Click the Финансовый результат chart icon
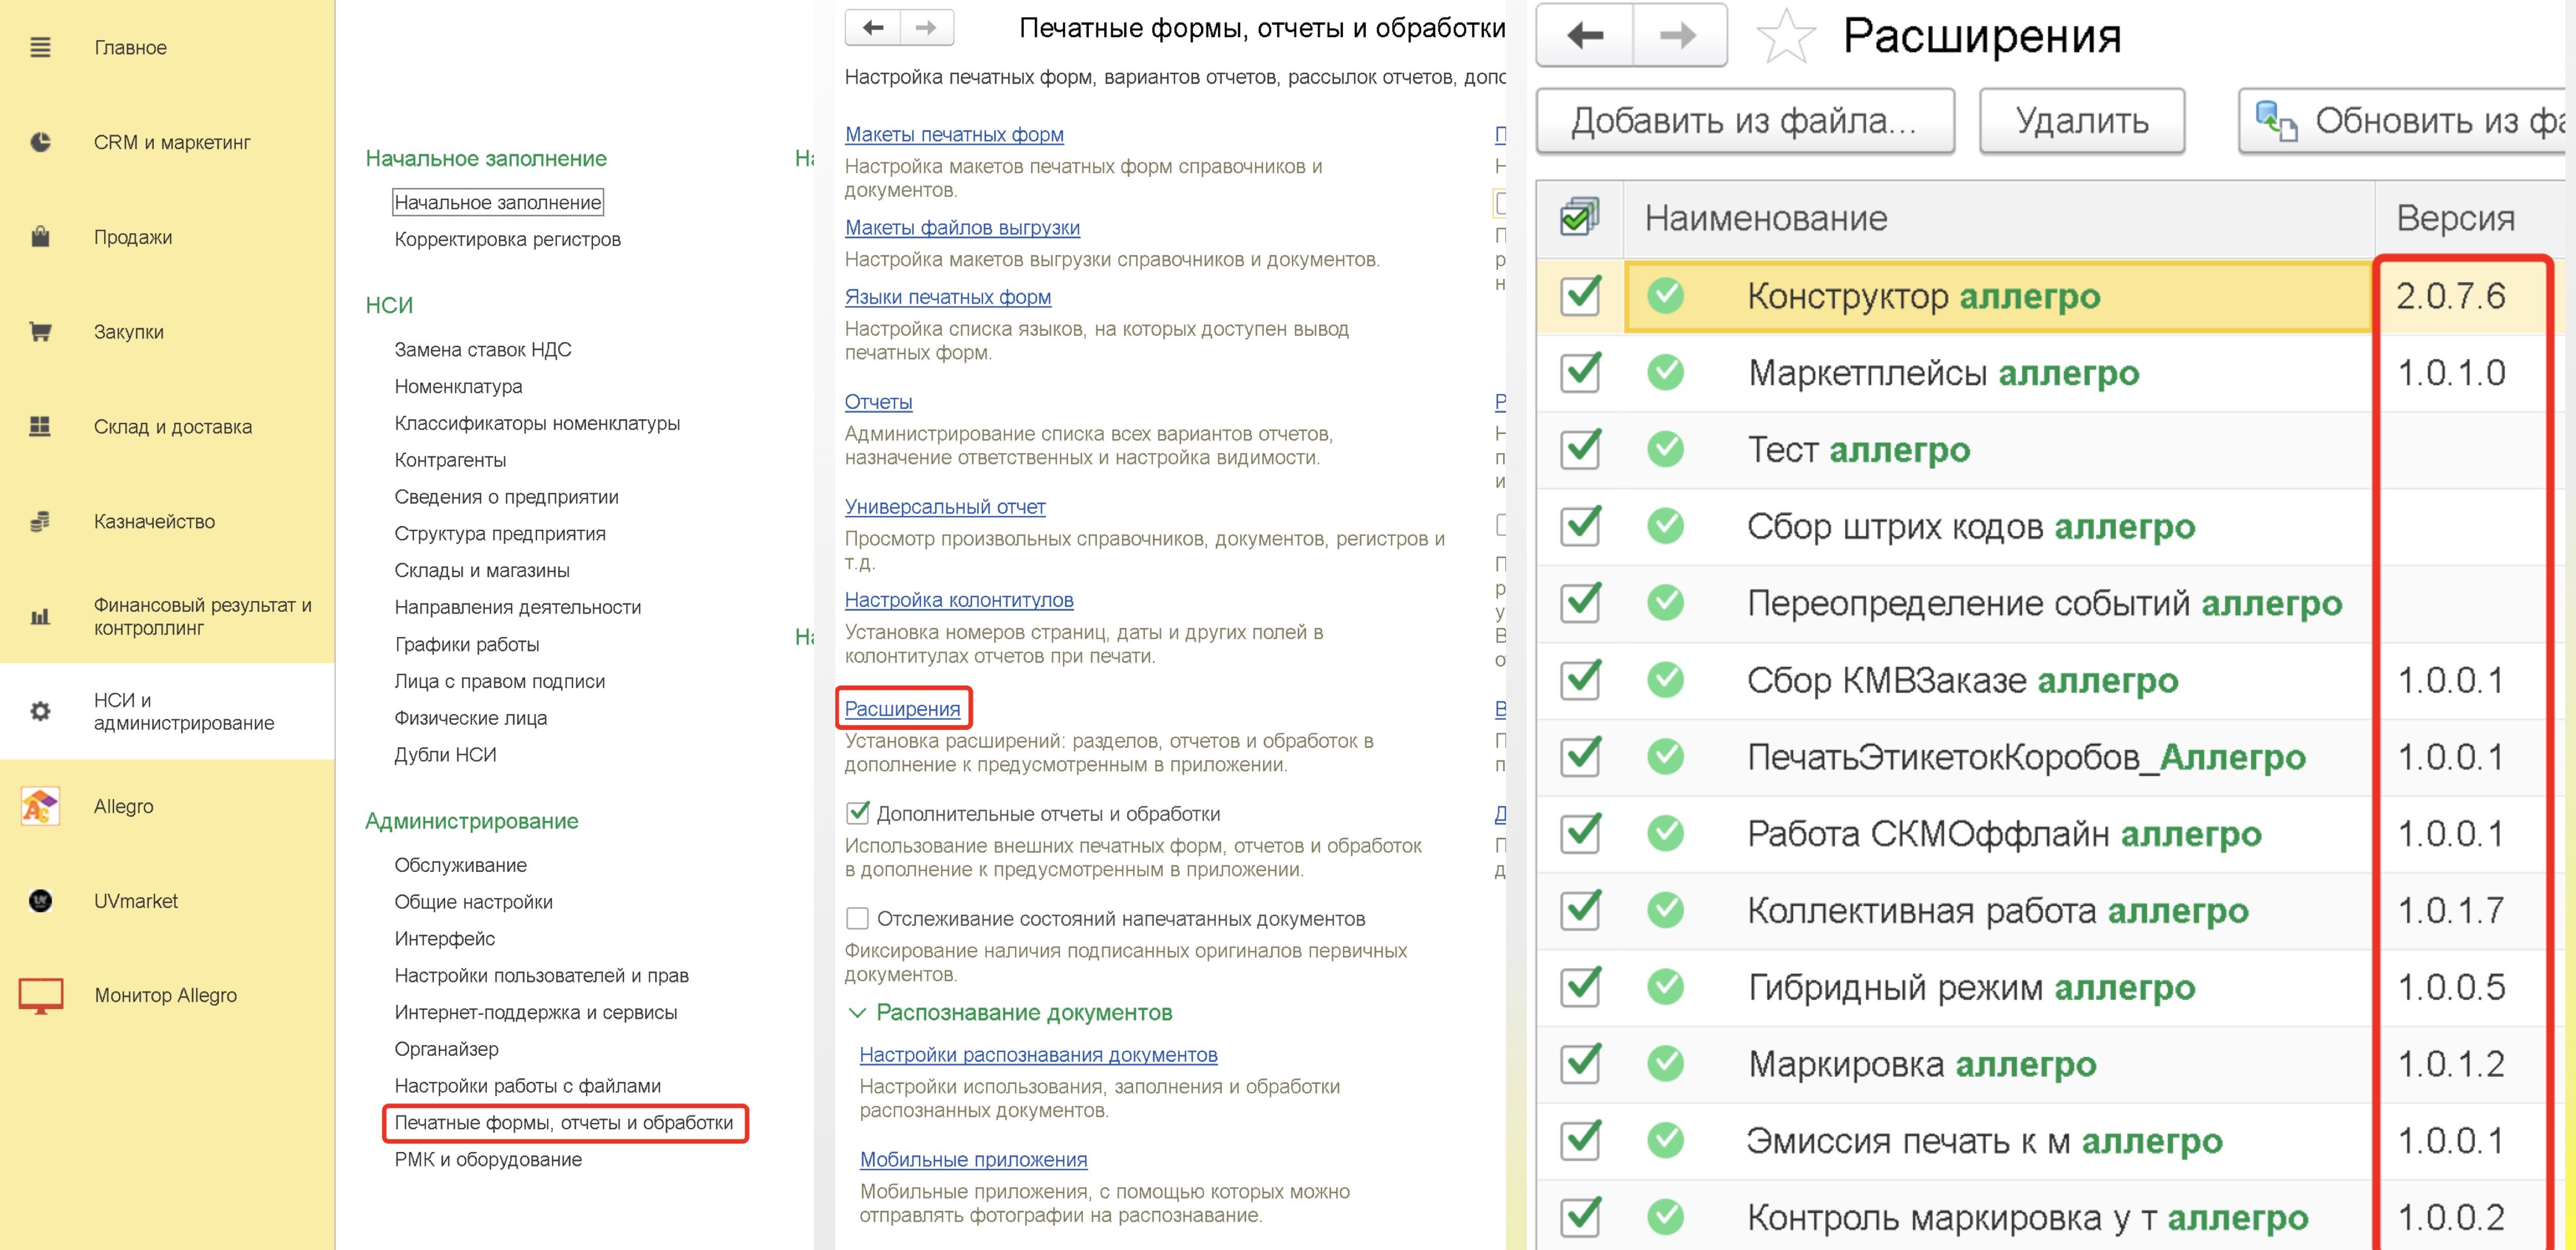The height and width of the screenshot is (1250, 2576). click(x=40, y=616)
